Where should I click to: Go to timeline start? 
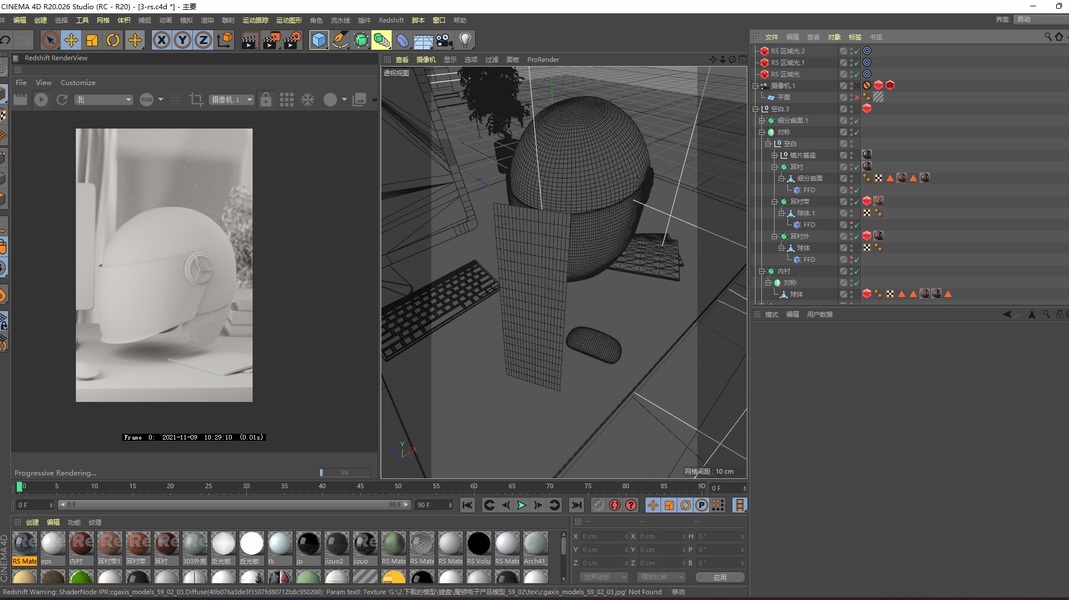467,505
